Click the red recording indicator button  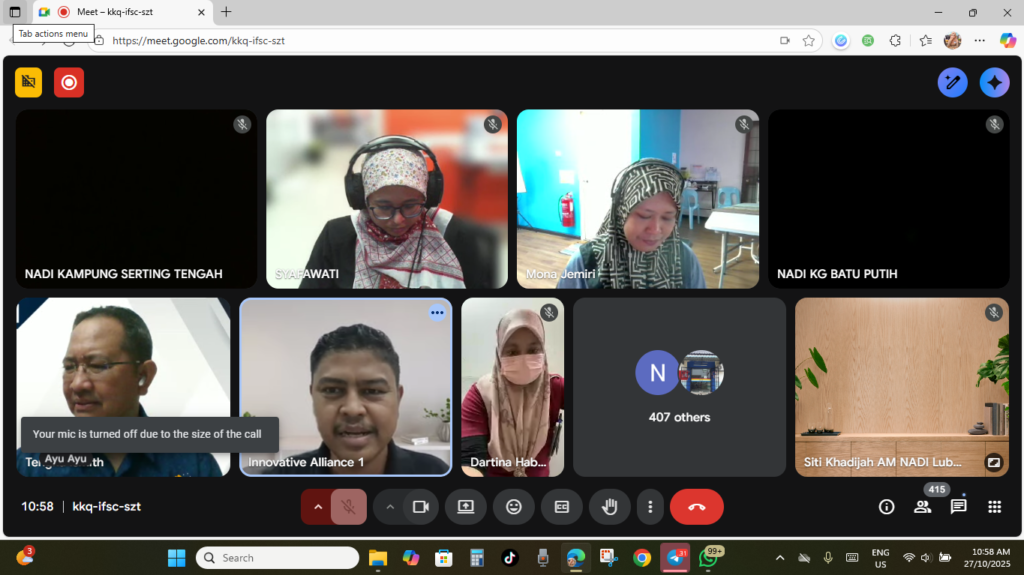69,83
